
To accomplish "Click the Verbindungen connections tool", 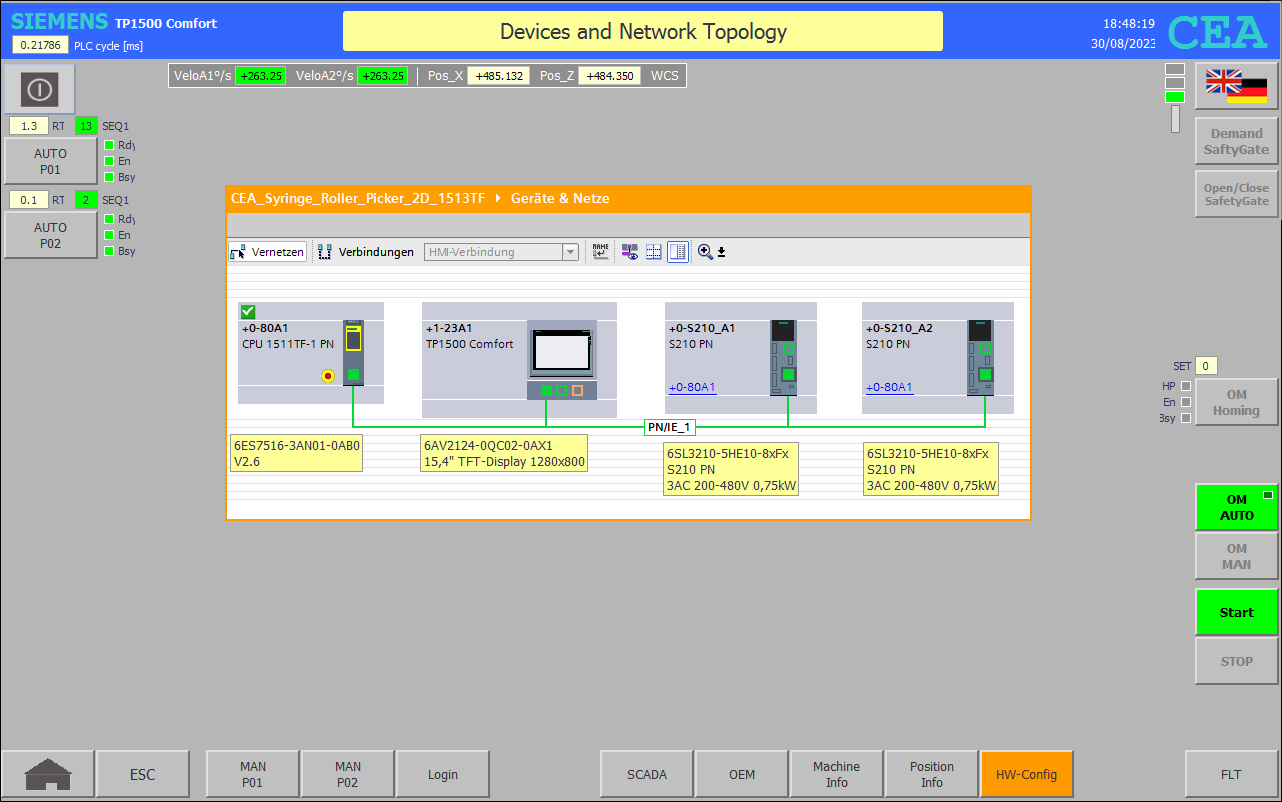I will tap(366, 252).
